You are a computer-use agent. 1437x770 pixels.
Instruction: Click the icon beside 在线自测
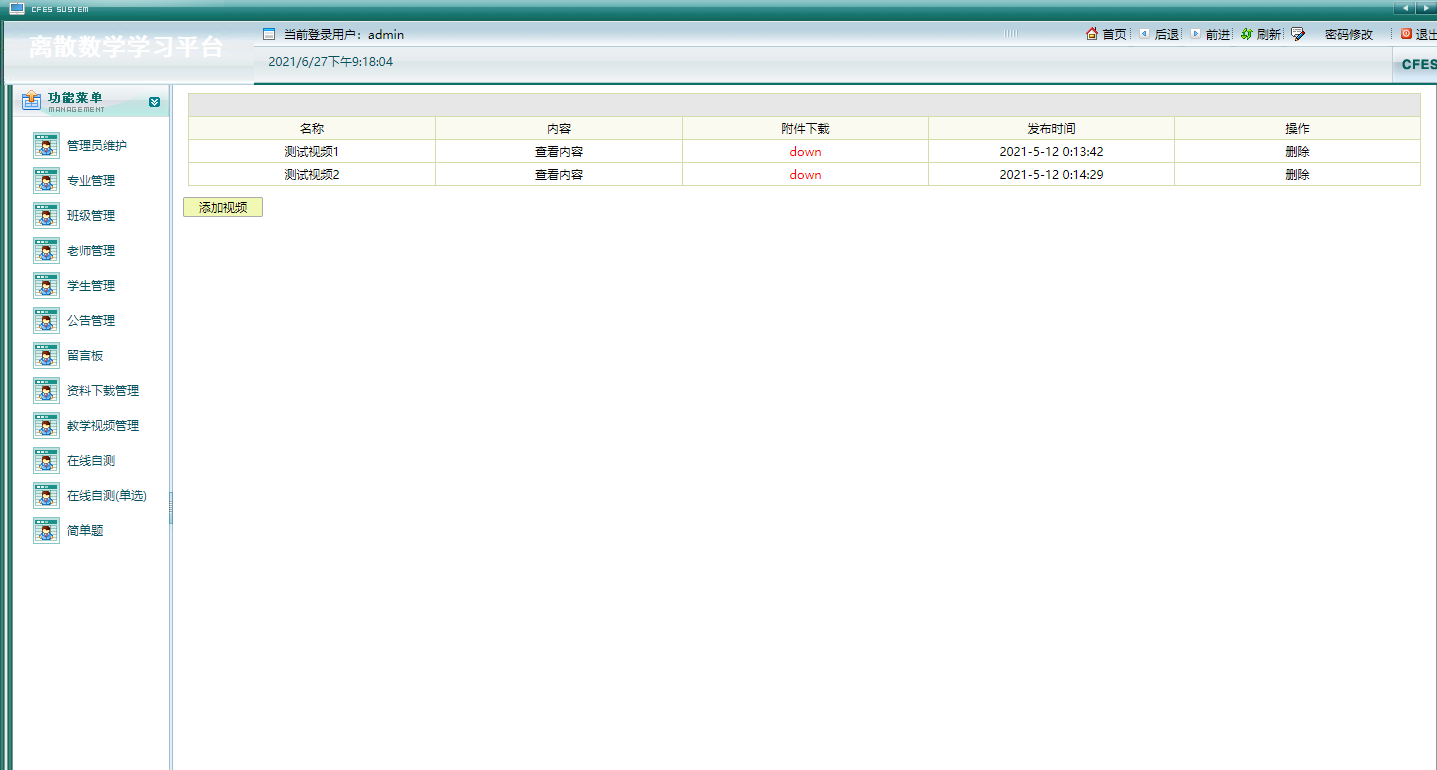click(46, 461)
